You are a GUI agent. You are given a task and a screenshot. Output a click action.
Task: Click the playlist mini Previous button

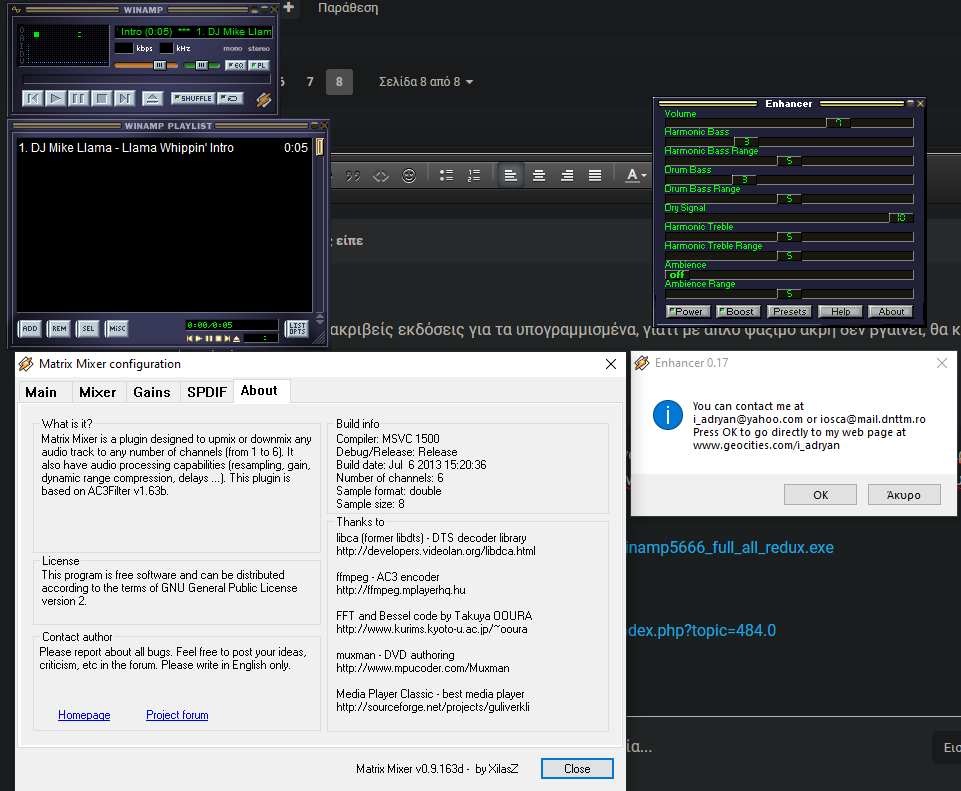[x=190, y=338]
